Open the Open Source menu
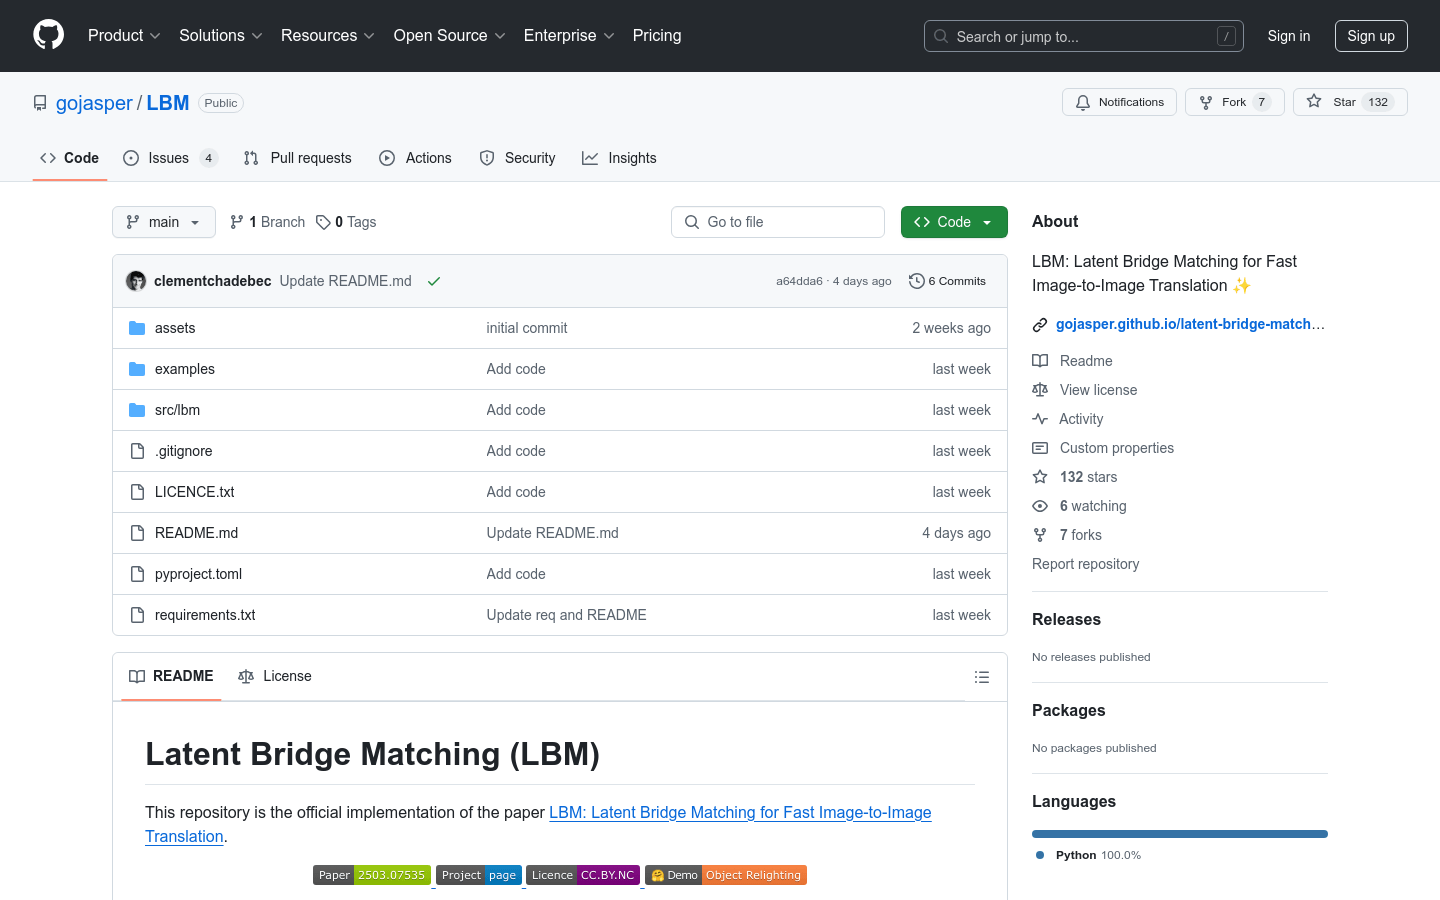Image resolution: width=1440 pixels, height=900 pixels. coord(449,36)
